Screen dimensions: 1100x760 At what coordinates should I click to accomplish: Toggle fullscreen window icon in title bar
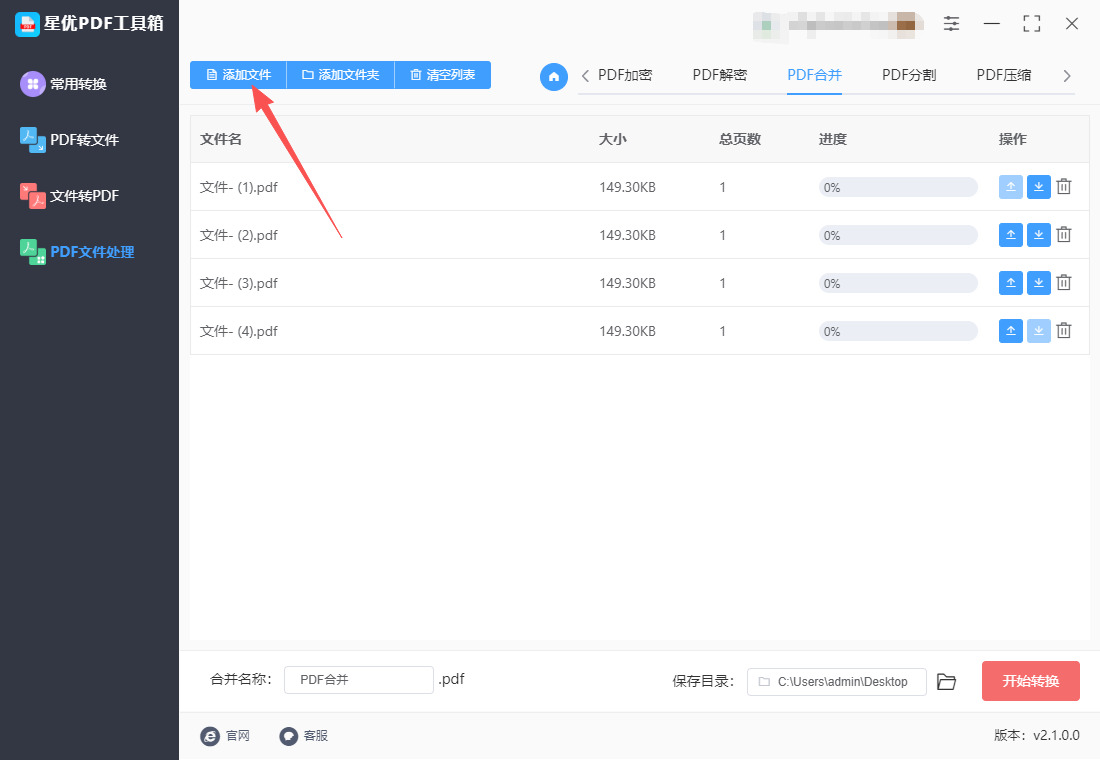click(1031, 24)
